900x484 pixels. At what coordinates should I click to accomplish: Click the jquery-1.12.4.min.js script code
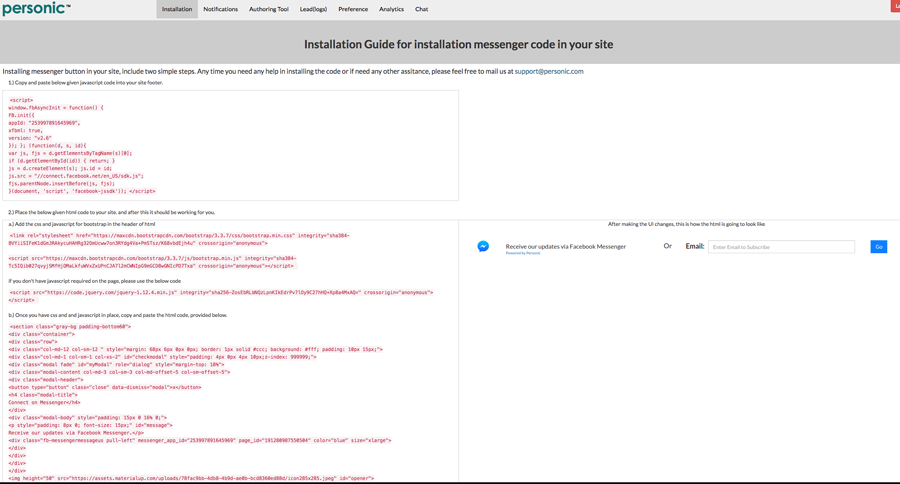221,296
